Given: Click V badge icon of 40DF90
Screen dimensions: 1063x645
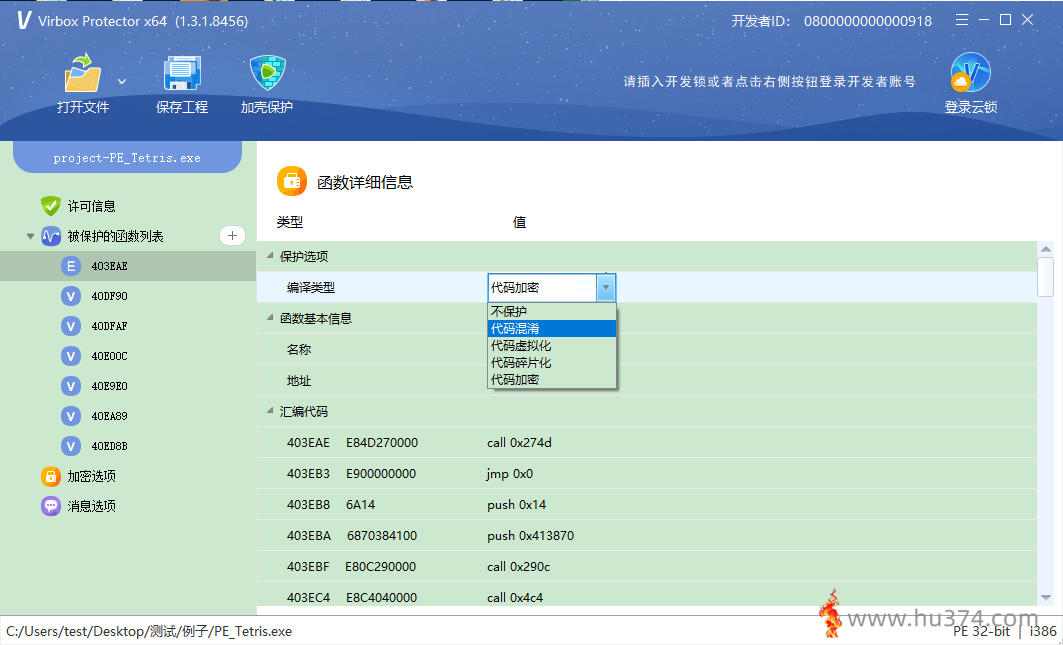Looking at the screenshot, I should [x=71, y=296].
